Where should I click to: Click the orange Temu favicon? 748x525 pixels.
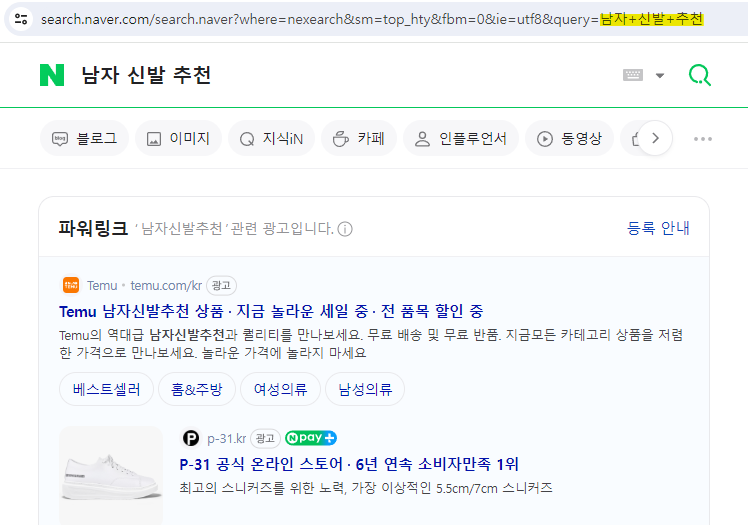point(71,285)
